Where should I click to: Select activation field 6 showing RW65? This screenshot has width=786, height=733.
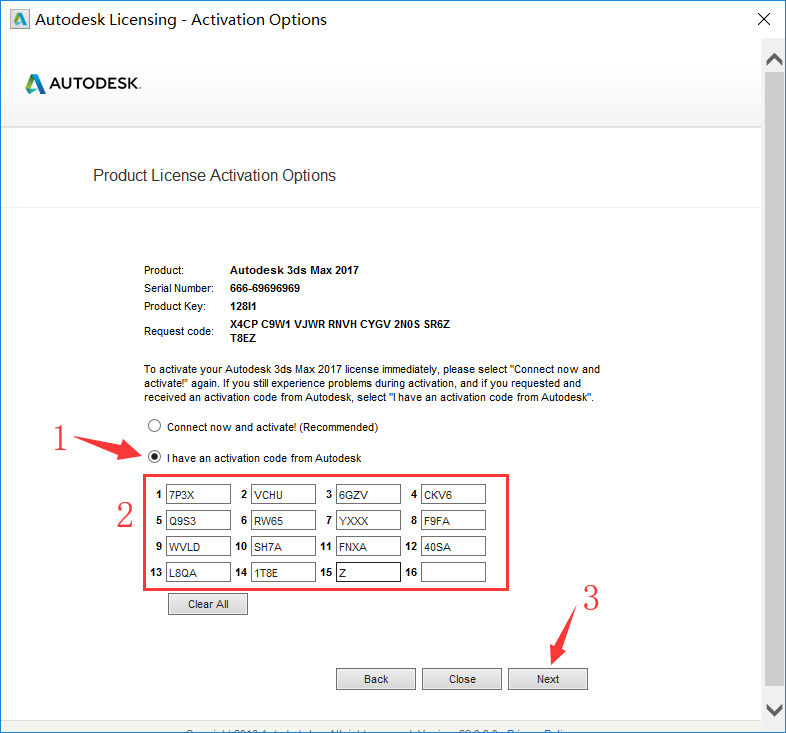click(x=282, y=520)
